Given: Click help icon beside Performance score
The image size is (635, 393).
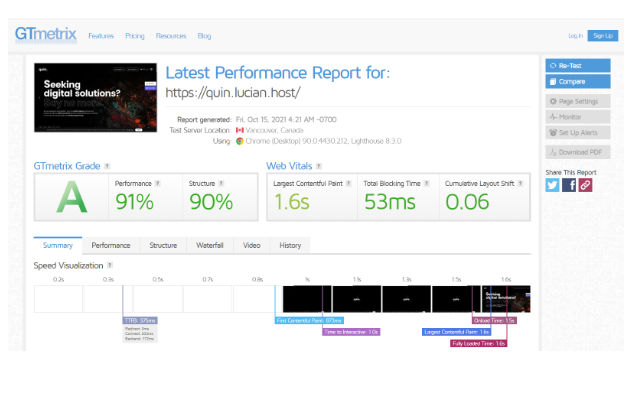Looking at the screenshot, I should point(158,184).
